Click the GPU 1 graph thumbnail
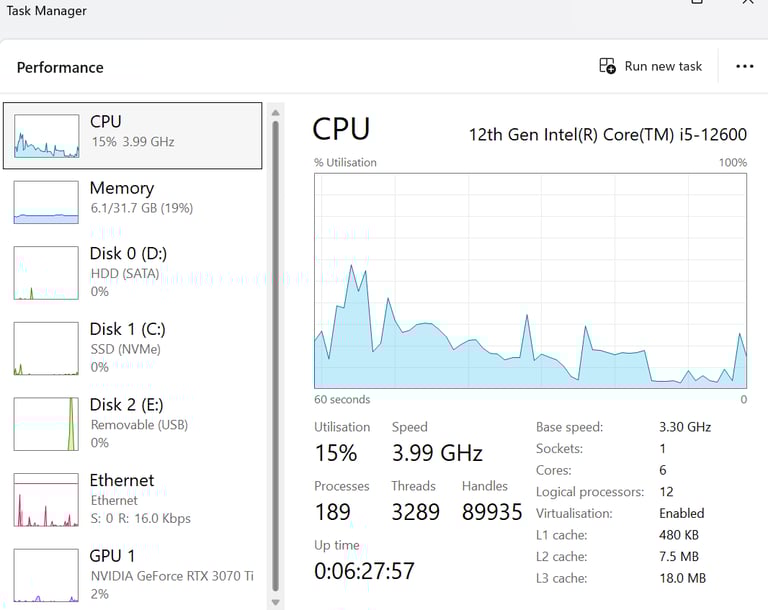The image size is (768, 610). pyautogui.click(x=46, y=575)
